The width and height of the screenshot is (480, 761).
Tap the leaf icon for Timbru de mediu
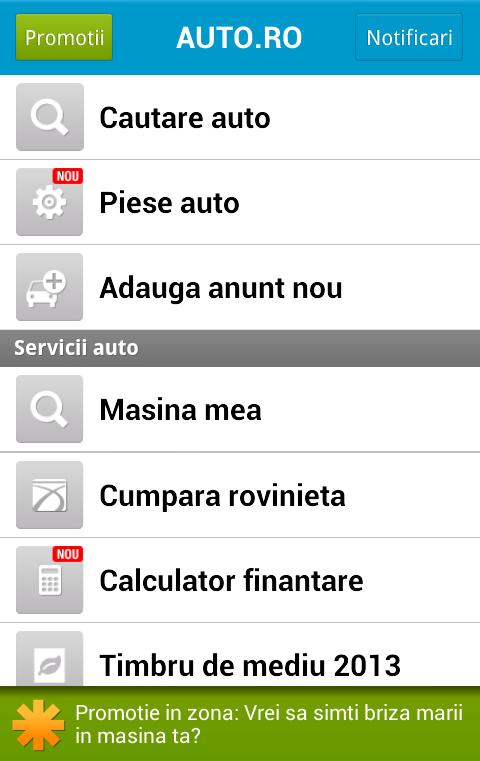point(50,659)
